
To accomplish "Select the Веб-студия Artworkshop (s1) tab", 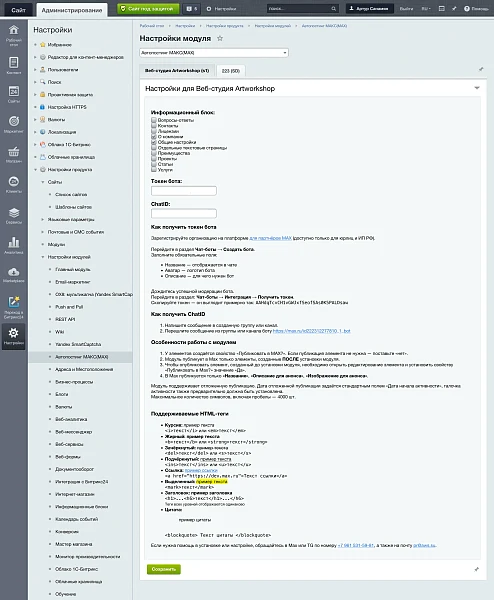I will [x=177, y=71].
